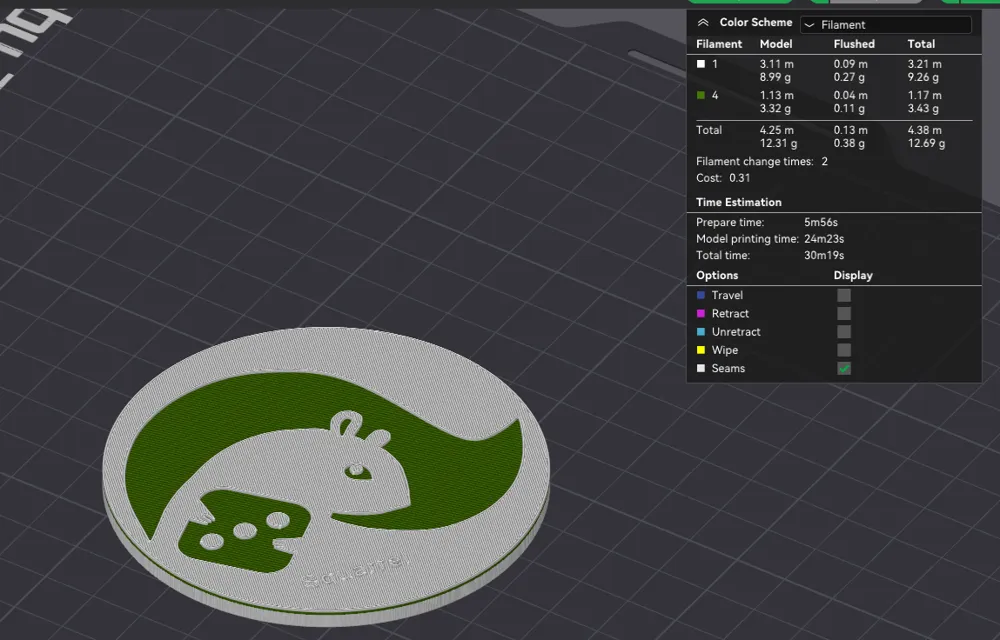Enable the Wipe display checkbox
Screen dimensions: 1000x640
tap(844, 350)
